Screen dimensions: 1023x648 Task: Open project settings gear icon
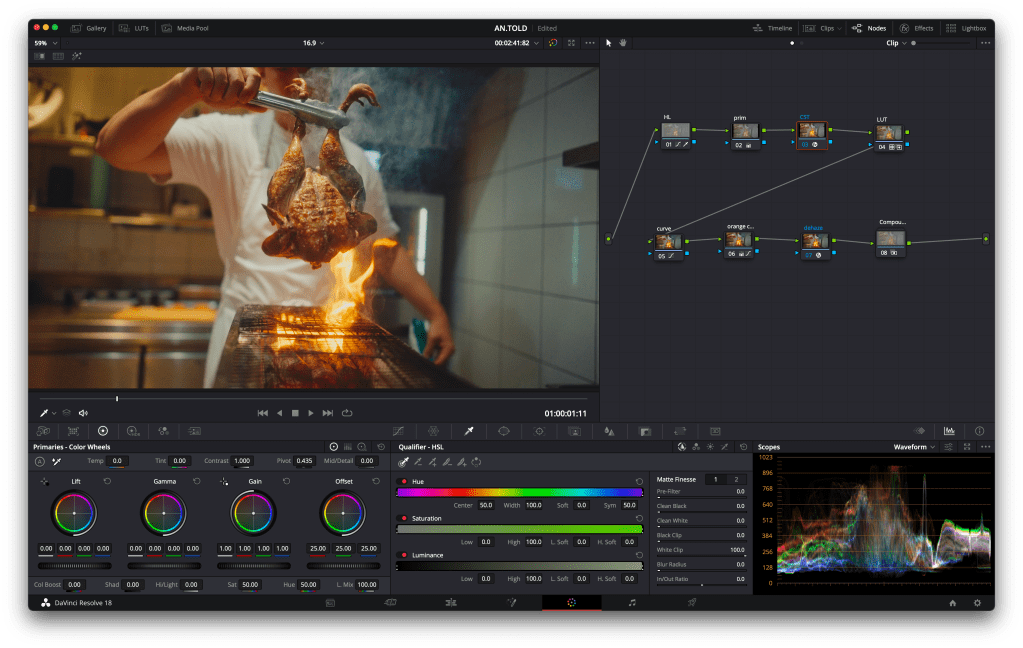[977, 603]
